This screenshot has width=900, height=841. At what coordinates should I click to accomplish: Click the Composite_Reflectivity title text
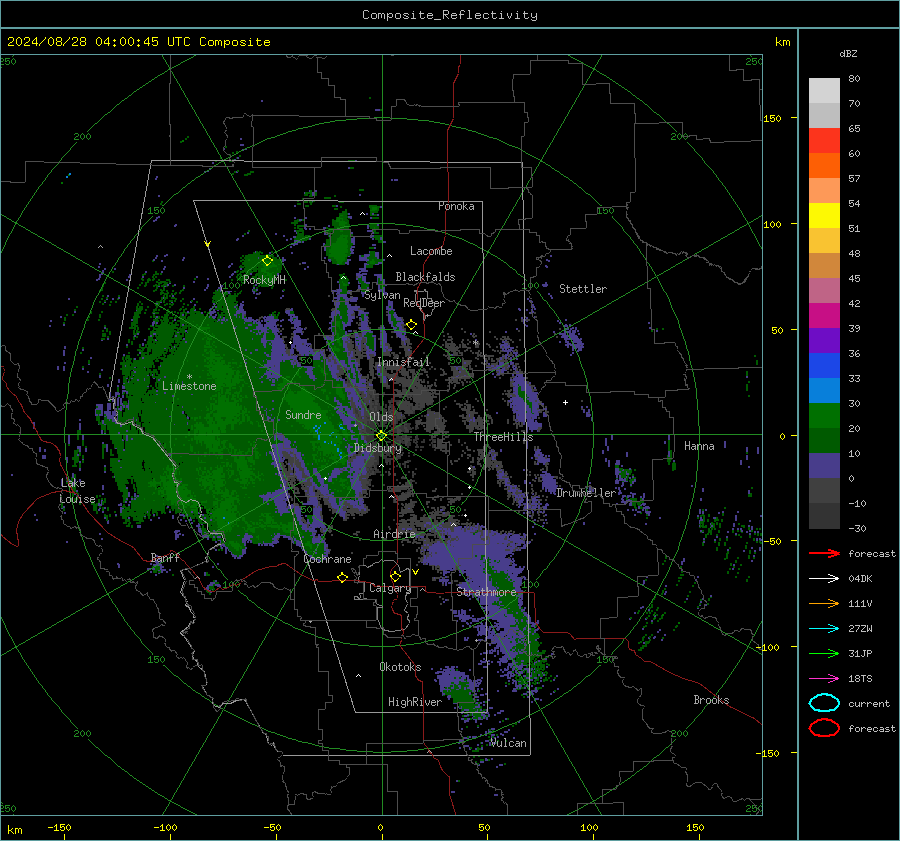450,15
